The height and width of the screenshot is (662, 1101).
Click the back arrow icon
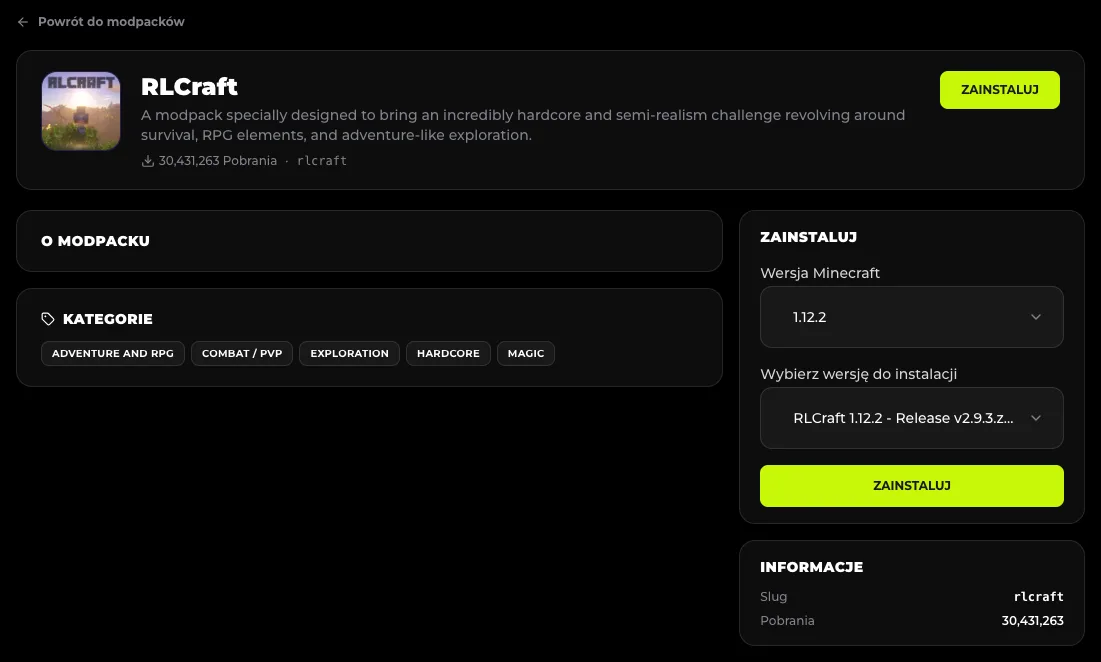tap(22, 22)
